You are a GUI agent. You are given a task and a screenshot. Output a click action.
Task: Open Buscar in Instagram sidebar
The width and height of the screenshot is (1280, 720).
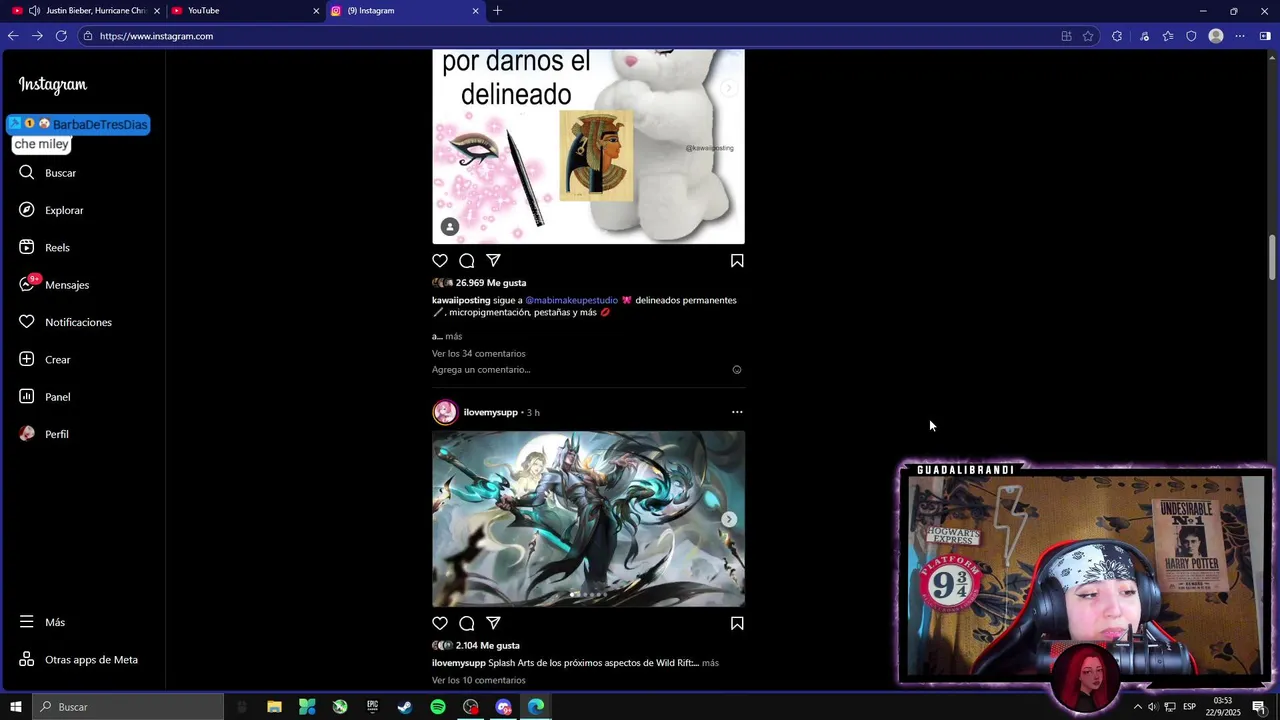click(x=47, y=173)
